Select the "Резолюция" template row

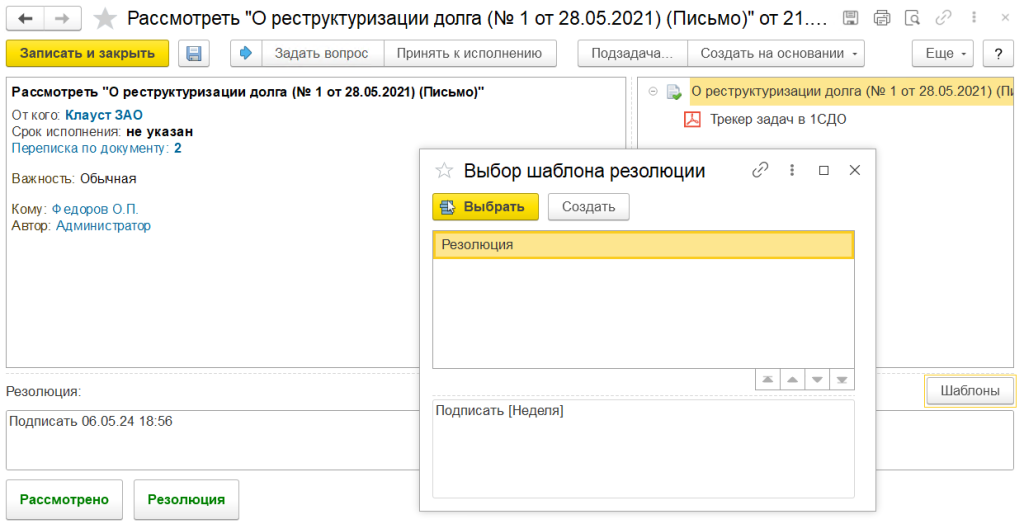click(642, 245)
